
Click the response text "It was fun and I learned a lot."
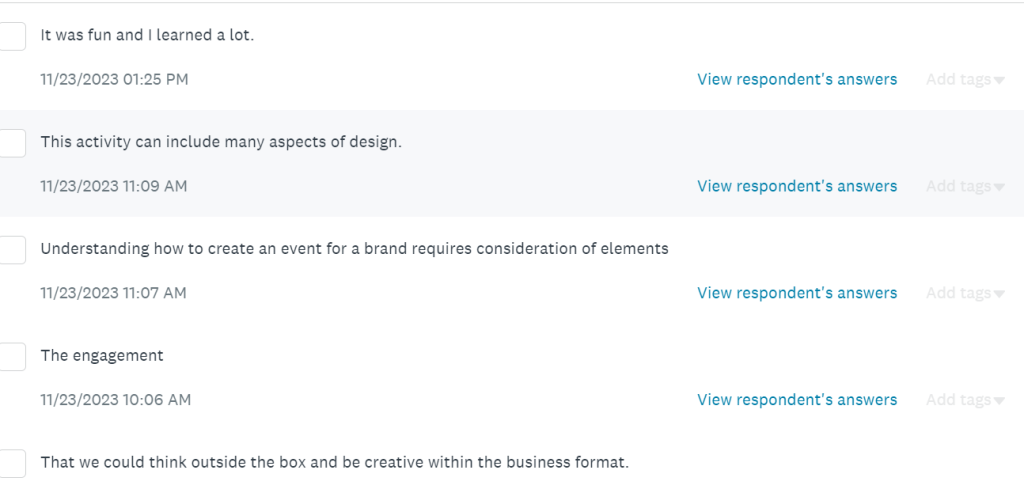(x=147, y=35)
